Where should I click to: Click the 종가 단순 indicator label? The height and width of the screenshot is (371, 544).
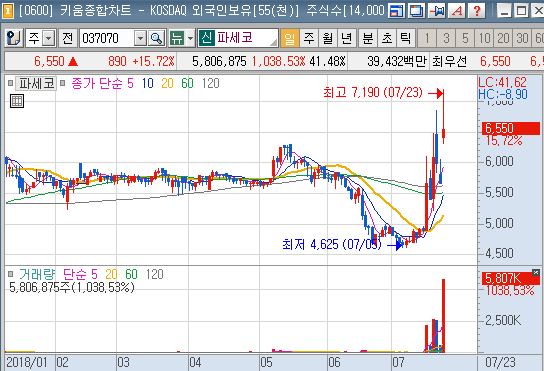(97, 83)
